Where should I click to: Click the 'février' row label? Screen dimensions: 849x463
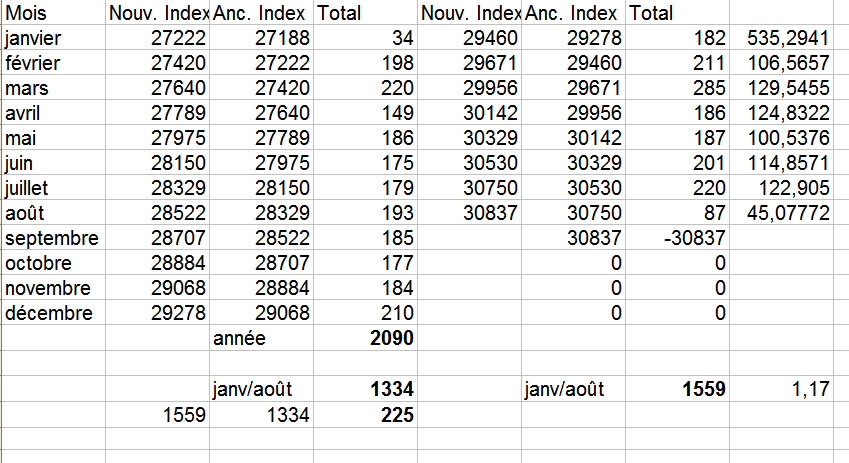click(54, 62)
